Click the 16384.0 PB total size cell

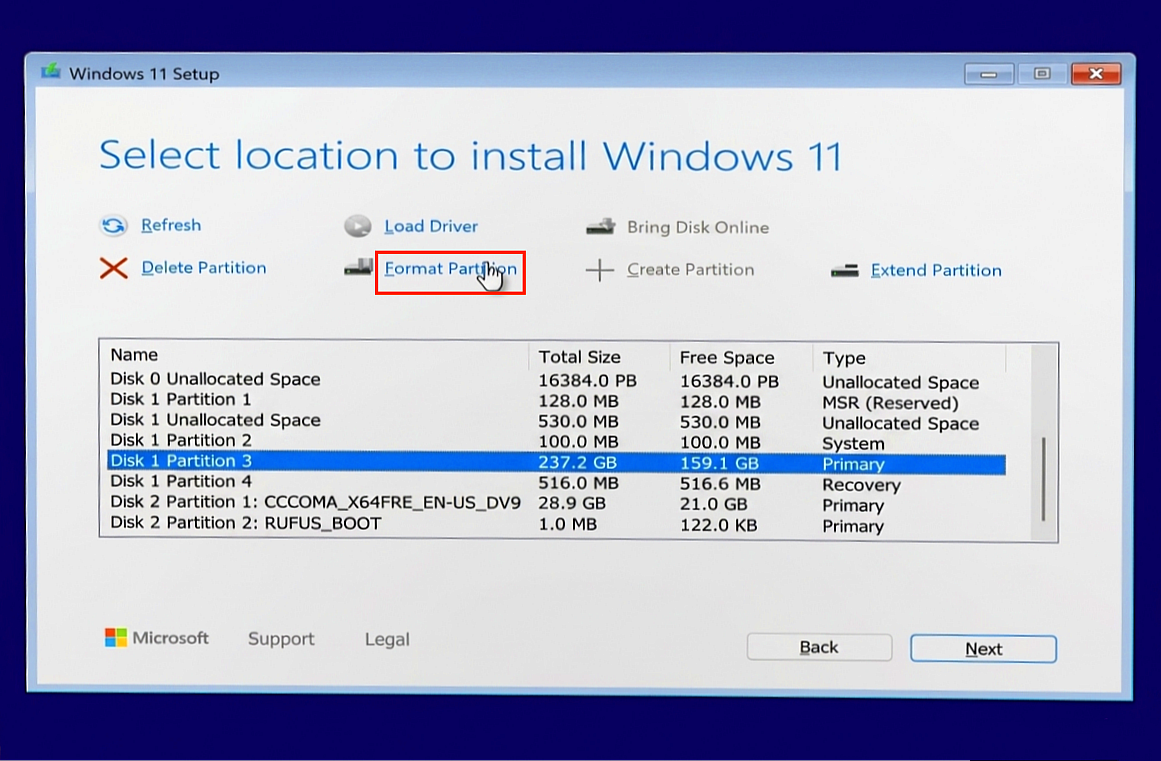(x=587, y=380)
